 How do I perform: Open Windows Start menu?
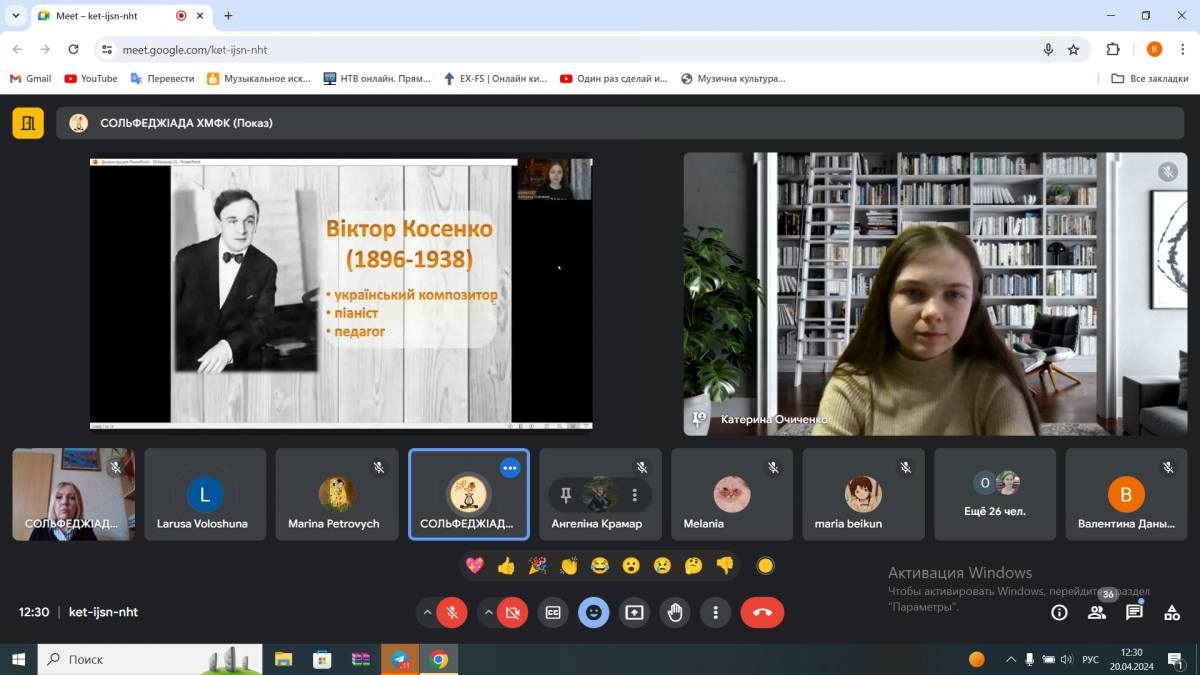pyautogui.click(x=18, y=659)
